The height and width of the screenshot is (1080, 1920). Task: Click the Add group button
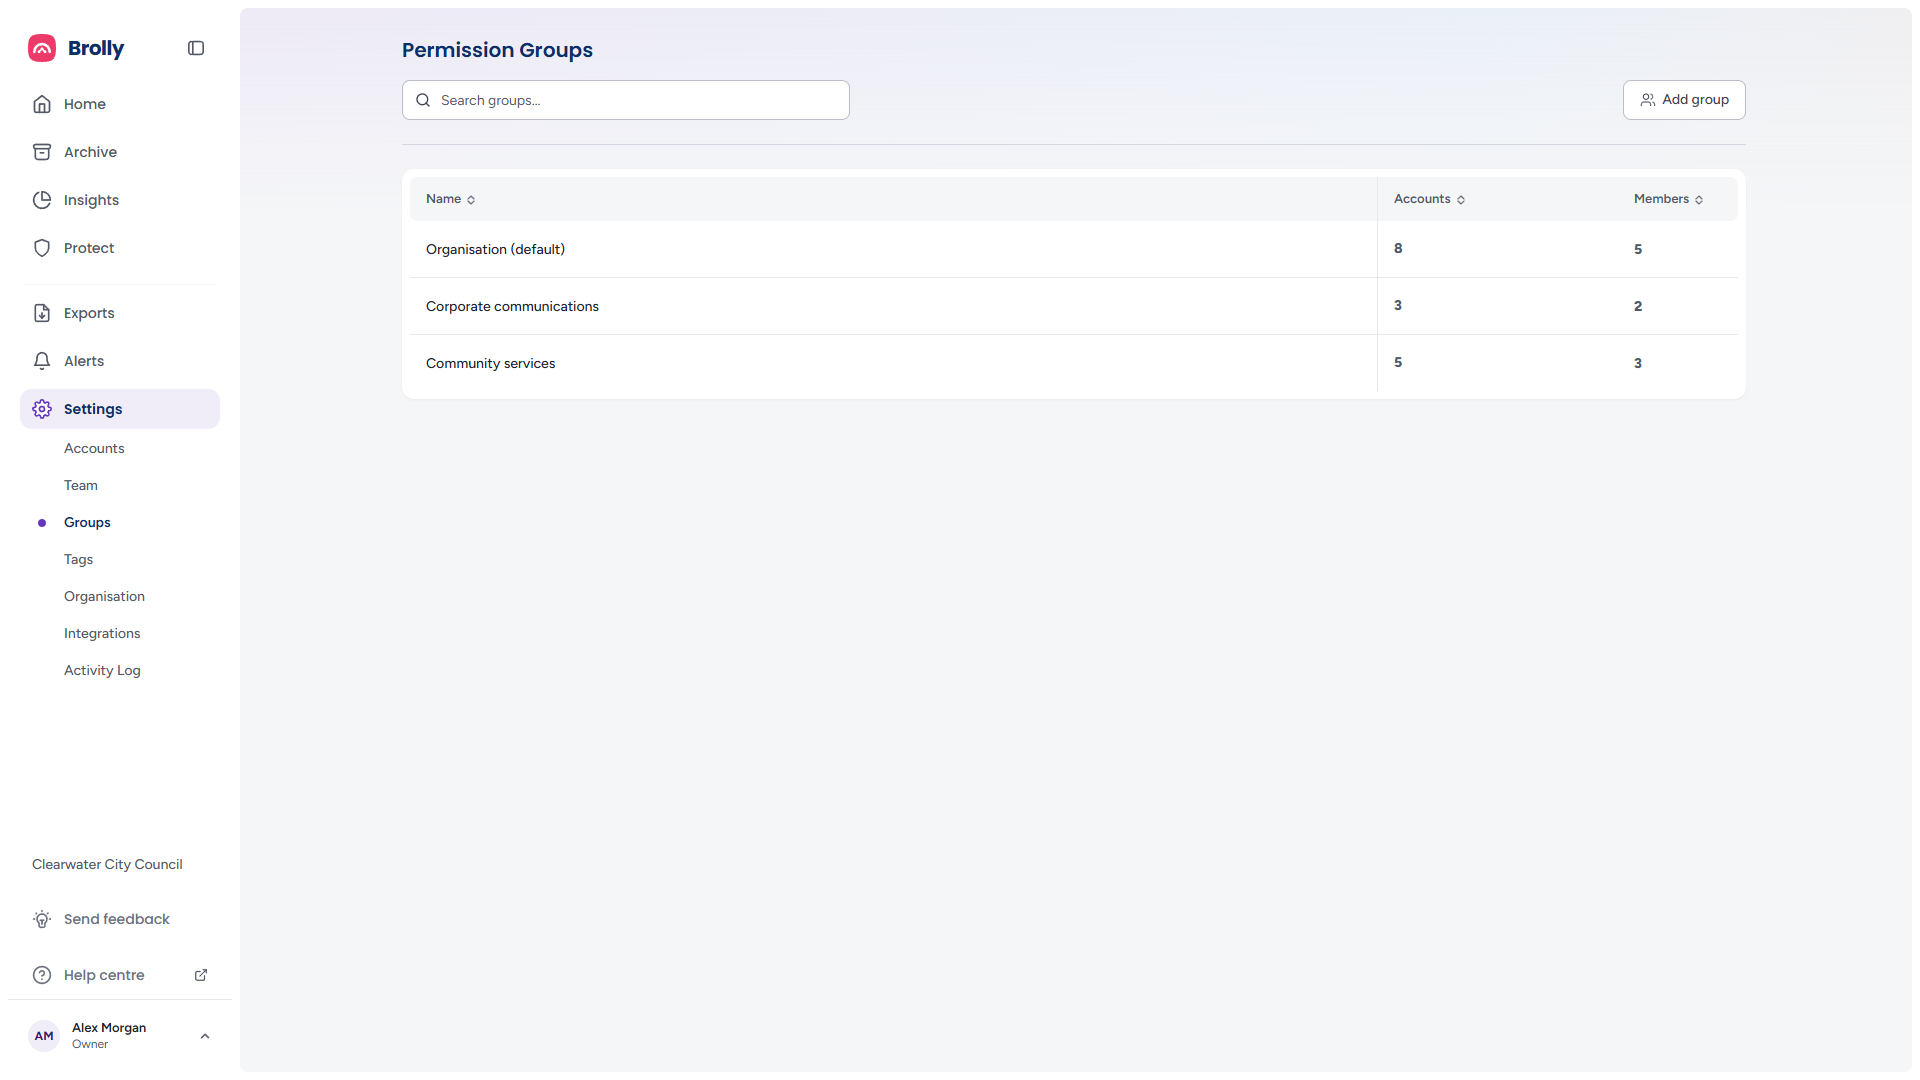click(1684, 100)
